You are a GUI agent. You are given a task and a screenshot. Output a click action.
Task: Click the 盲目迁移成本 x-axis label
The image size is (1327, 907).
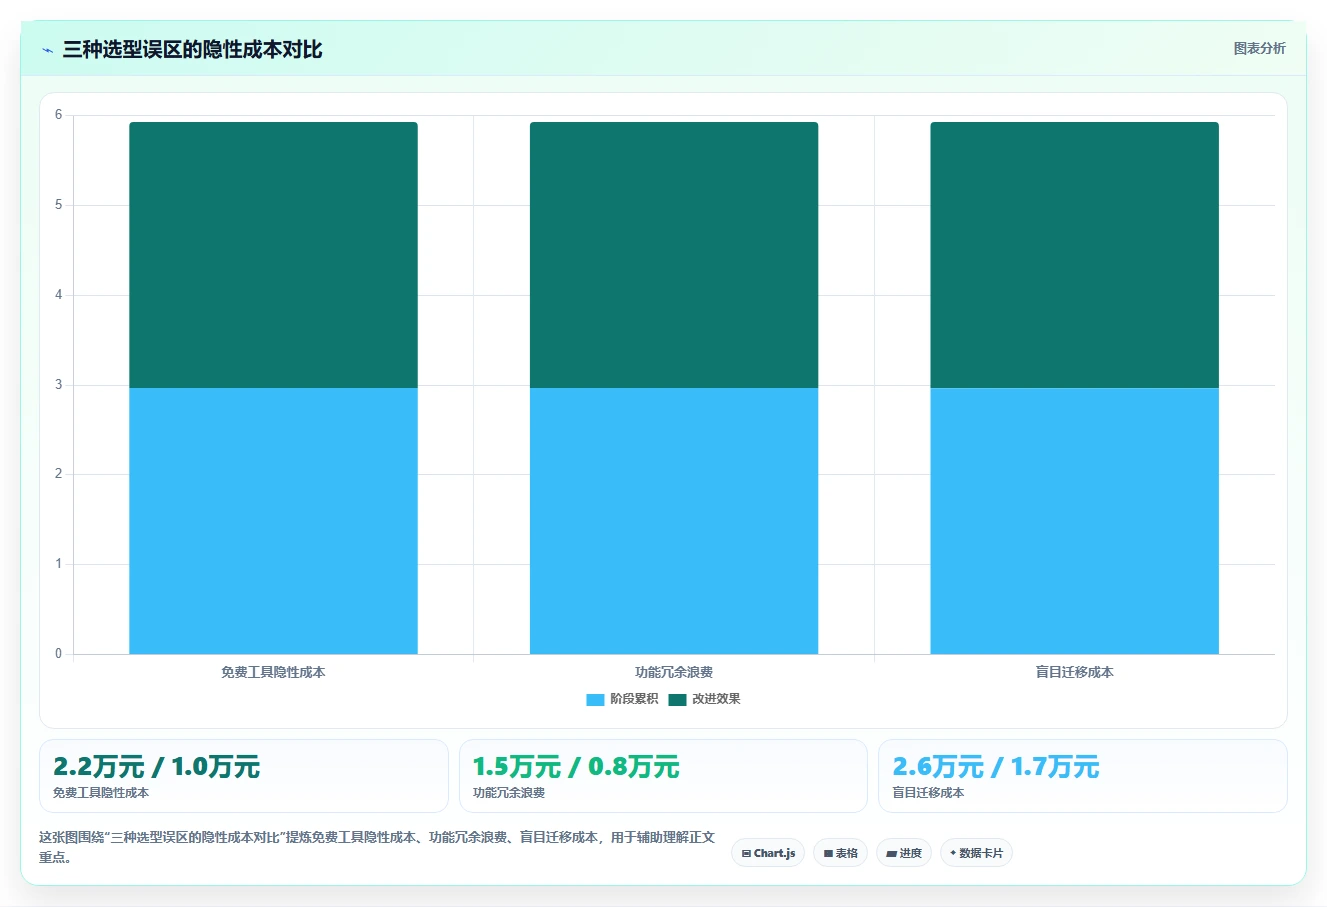1074,672
